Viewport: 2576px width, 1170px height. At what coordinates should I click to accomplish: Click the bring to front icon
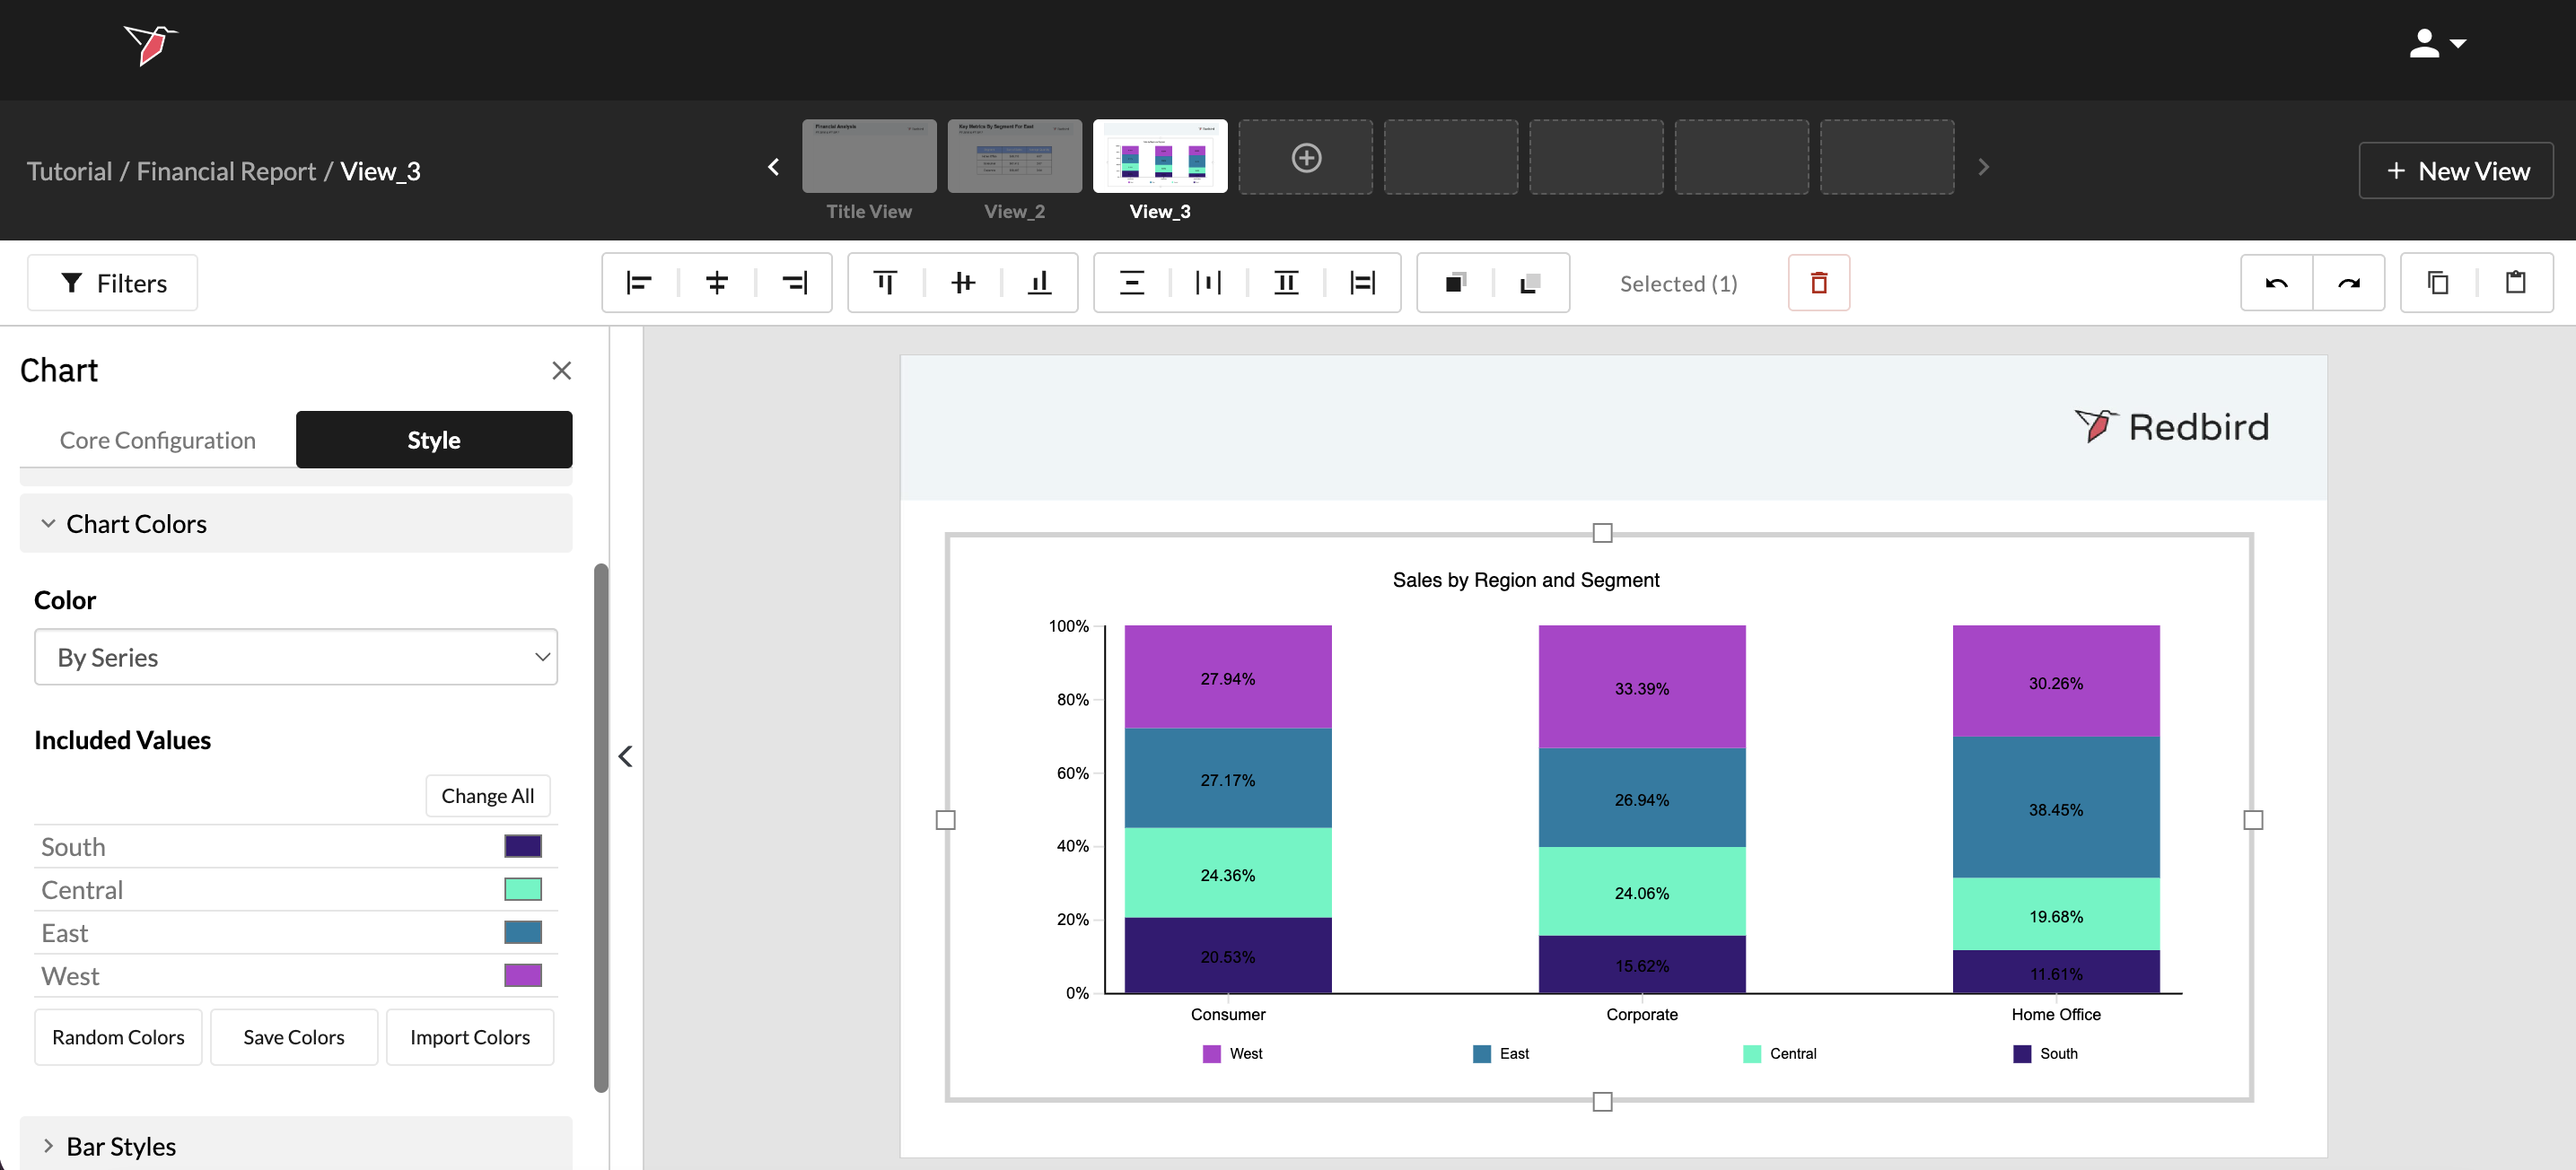click(x=1456, y=283)
